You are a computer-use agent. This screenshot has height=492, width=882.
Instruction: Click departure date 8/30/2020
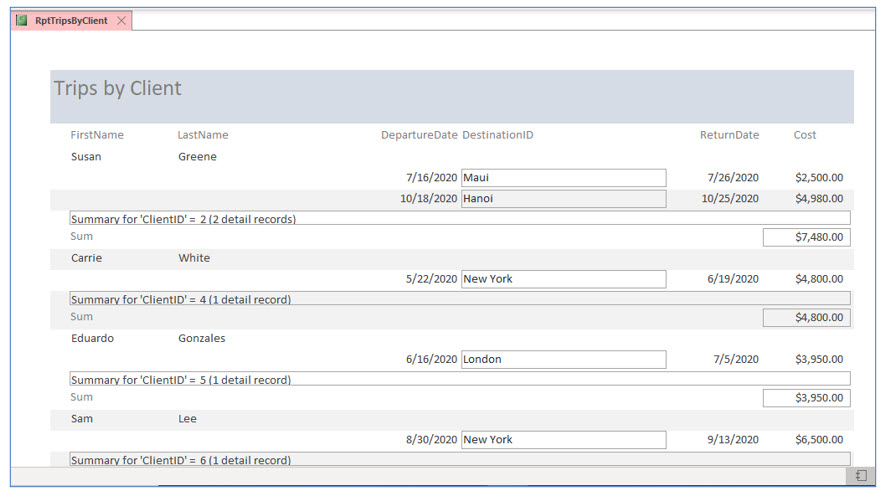pos(431,440)
